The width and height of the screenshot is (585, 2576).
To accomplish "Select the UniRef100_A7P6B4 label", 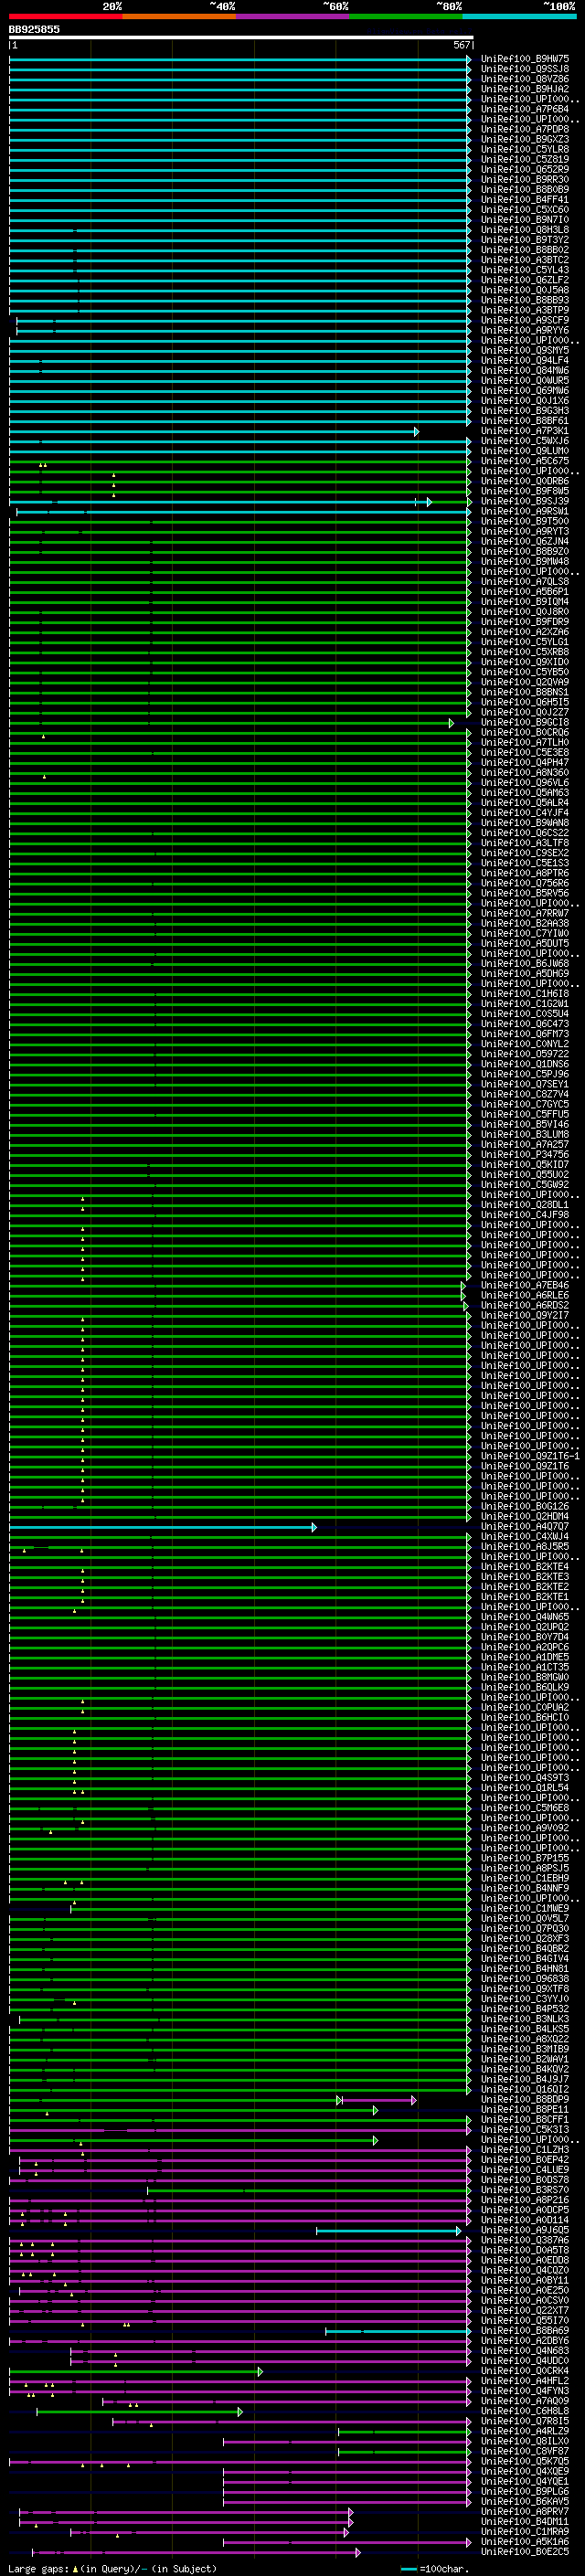I will coord(524,109).
